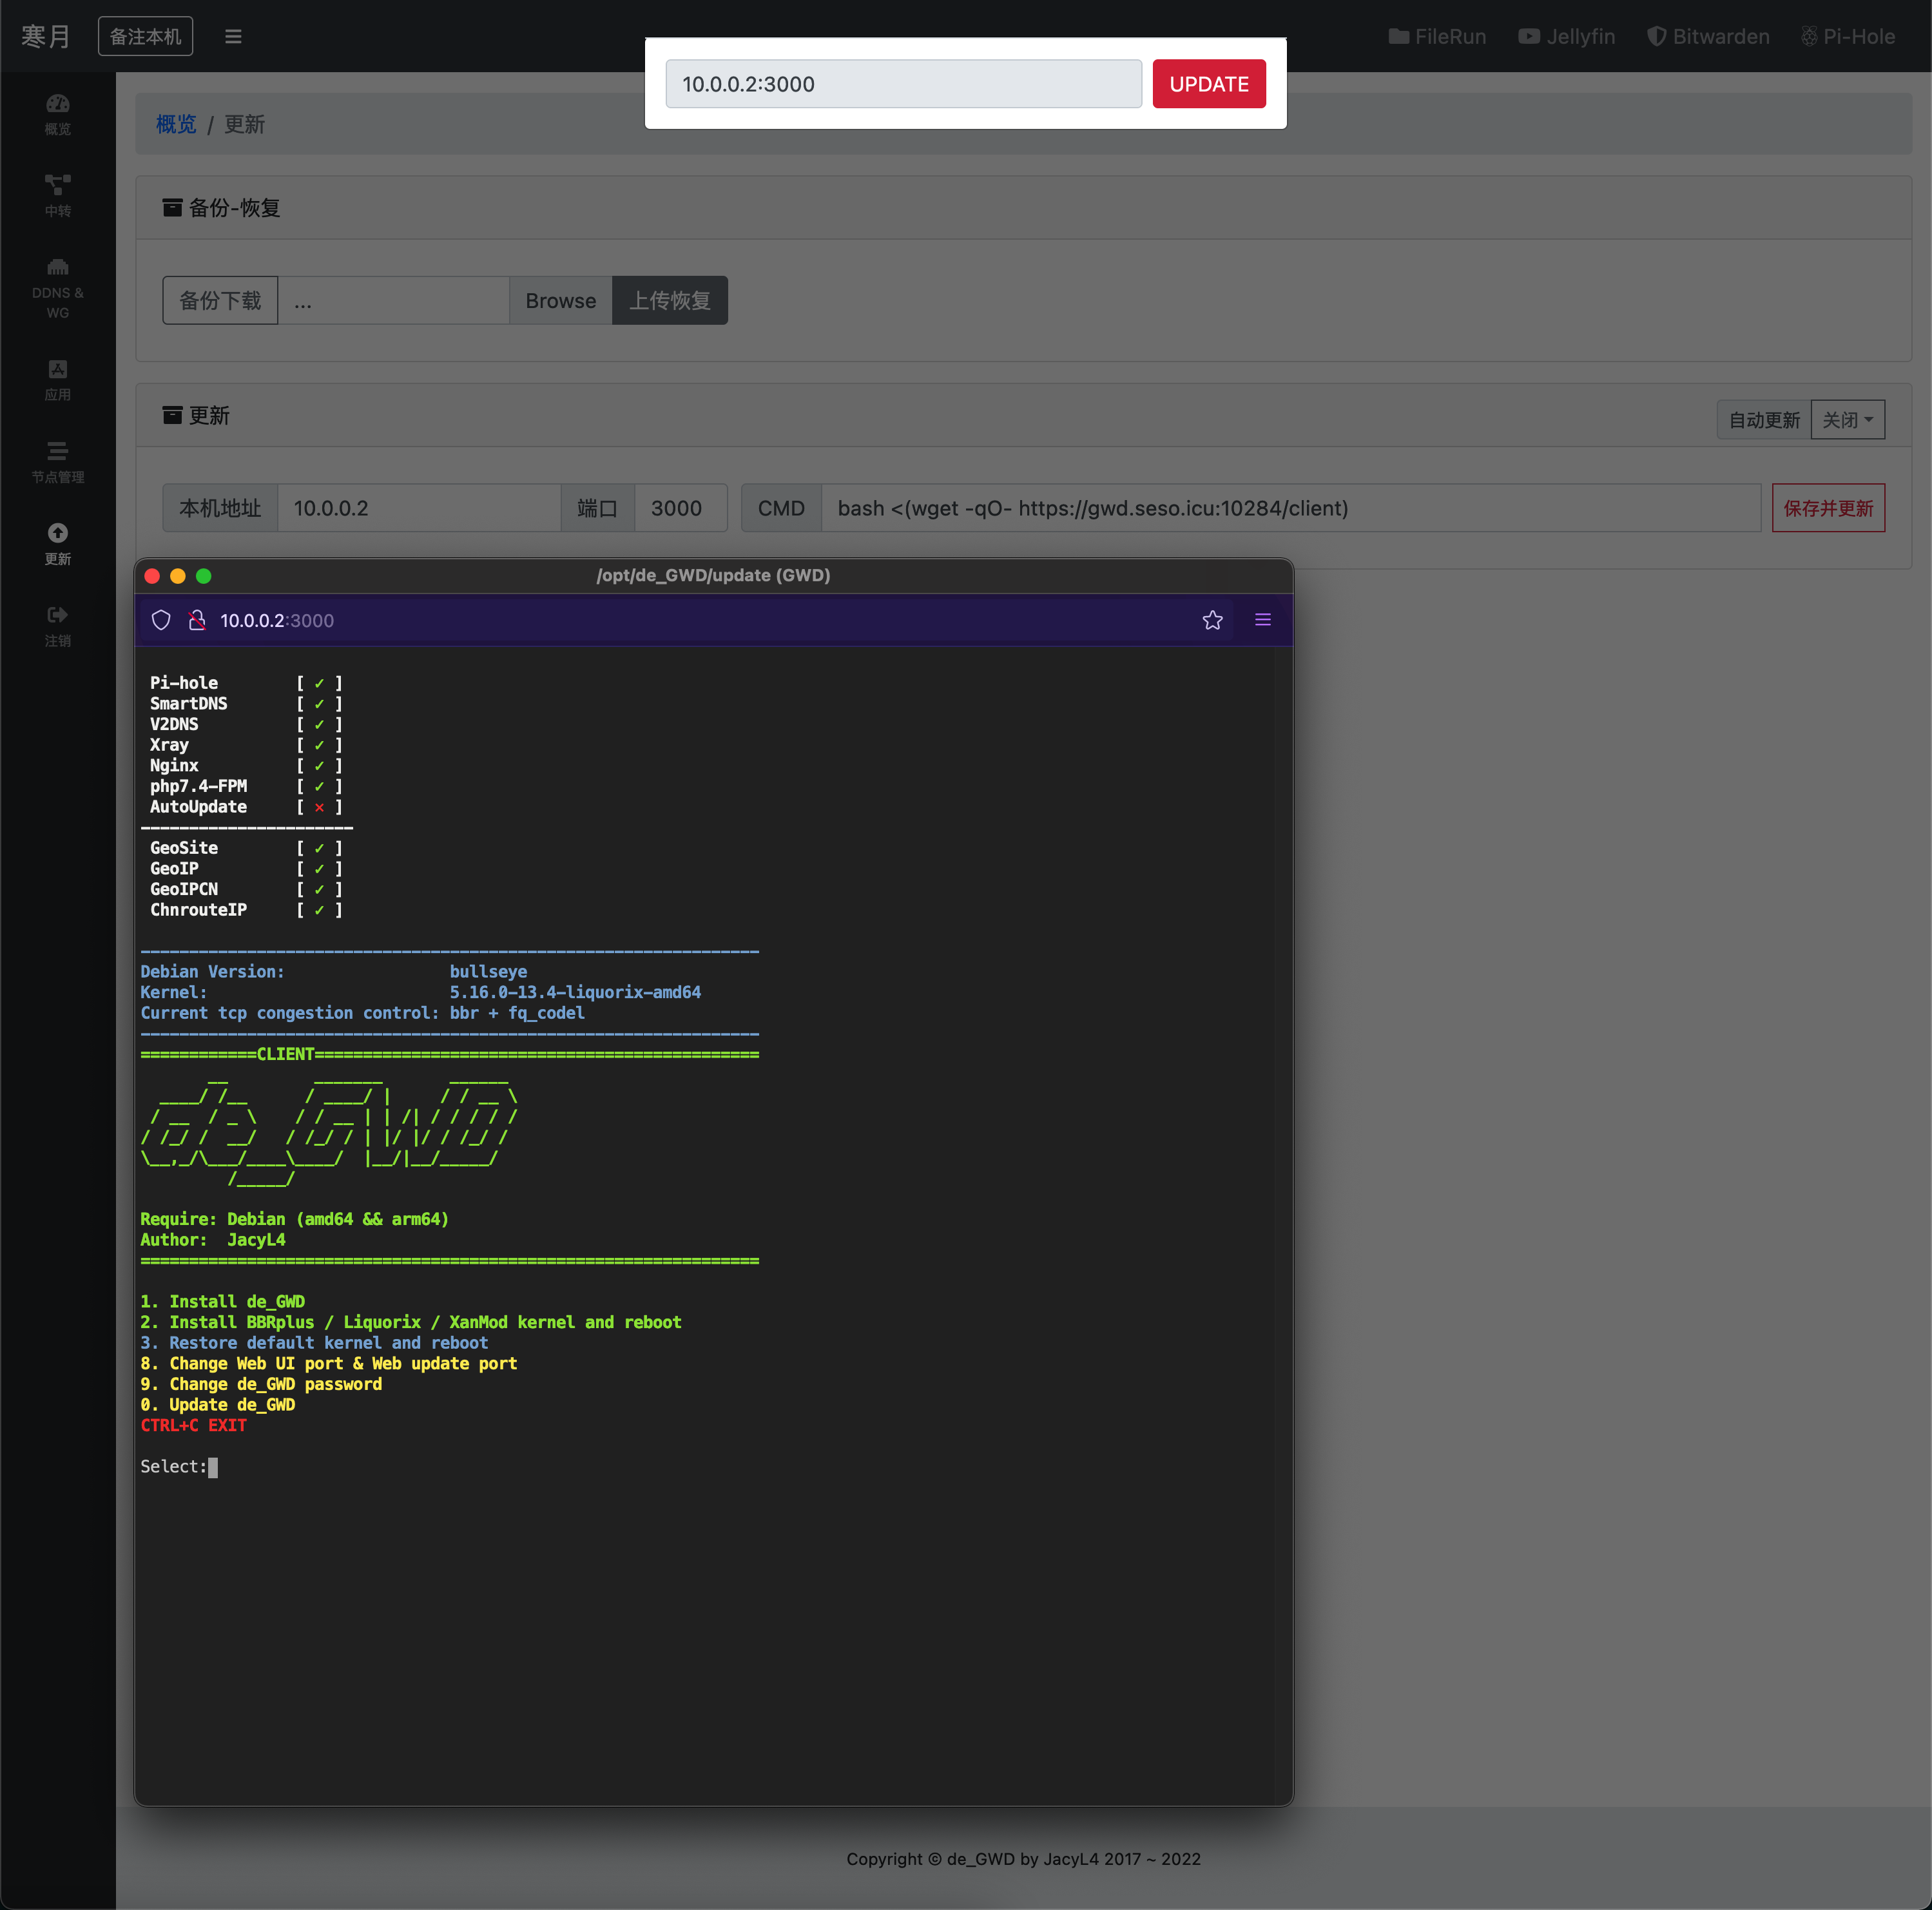Click terminal line '9. Change de_GWD password'
Screen dimensions: 1932x1910
pyautogui.click(x=261, y=1384)
